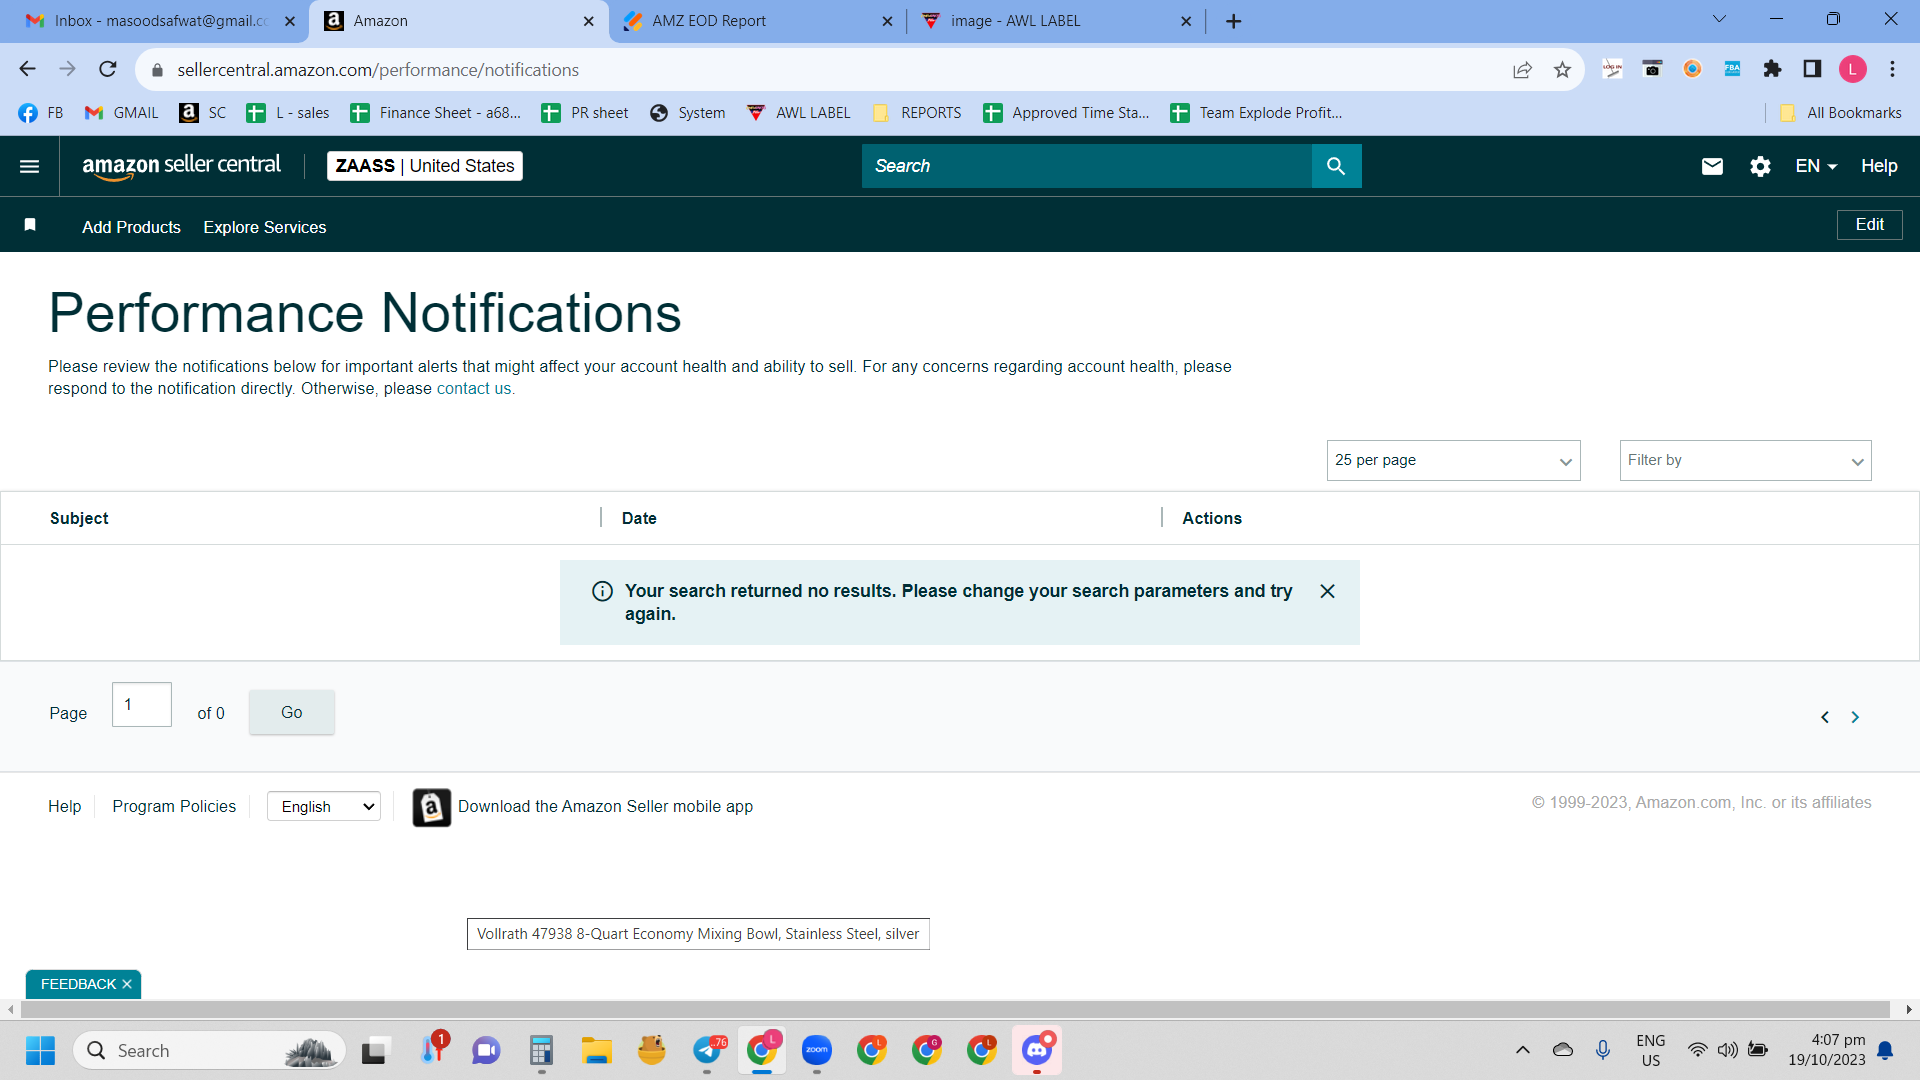The height and width of the screenshot is (1080, 1920).
Task: Open the tab search chevron in Chrome
Action: coord(1719,19)
